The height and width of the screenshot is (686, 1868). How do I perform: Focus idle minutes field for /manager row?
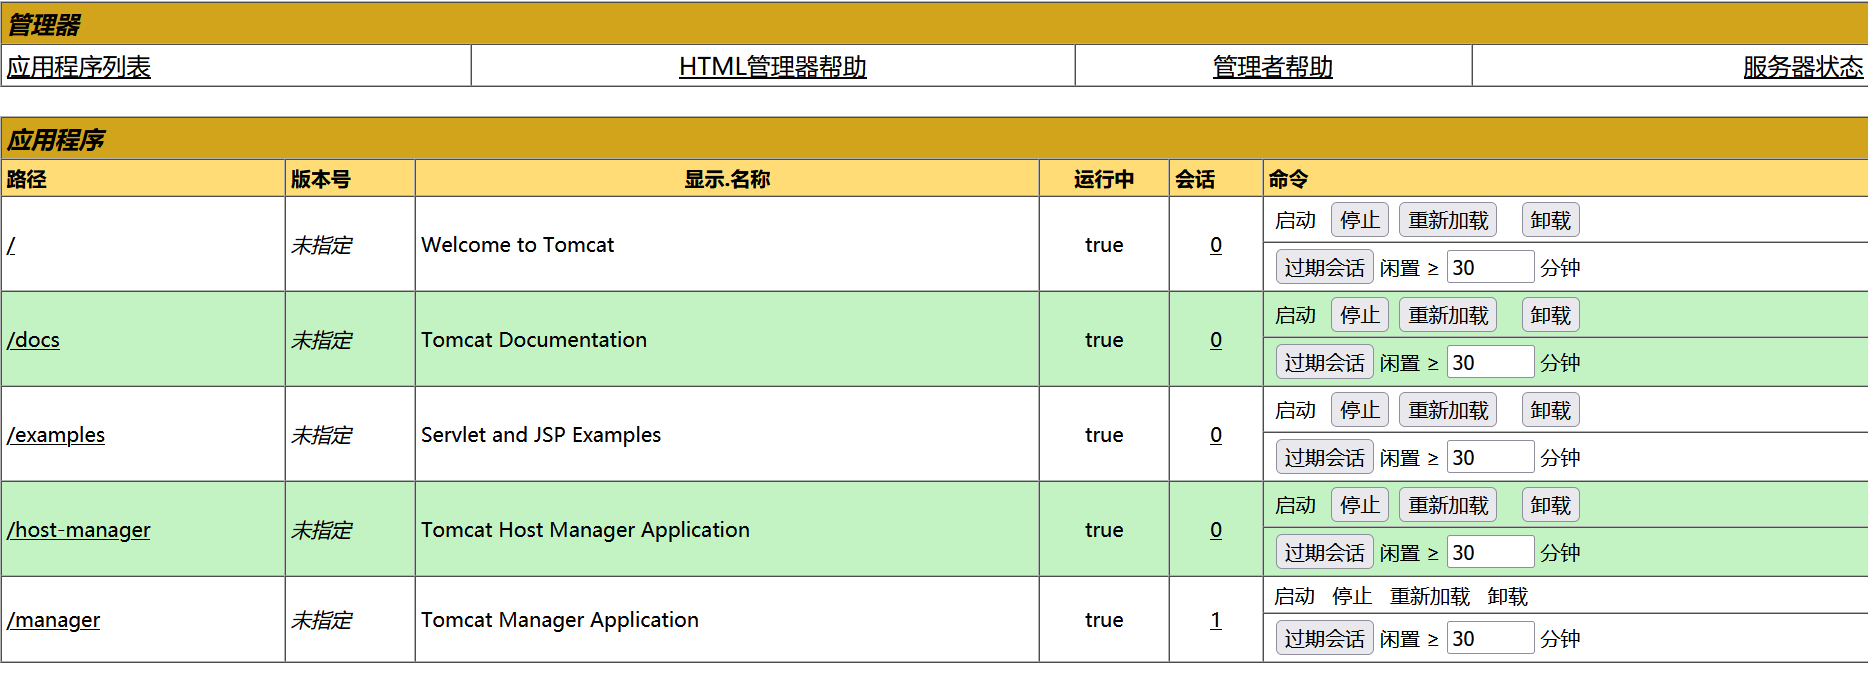click(1490, 638)
